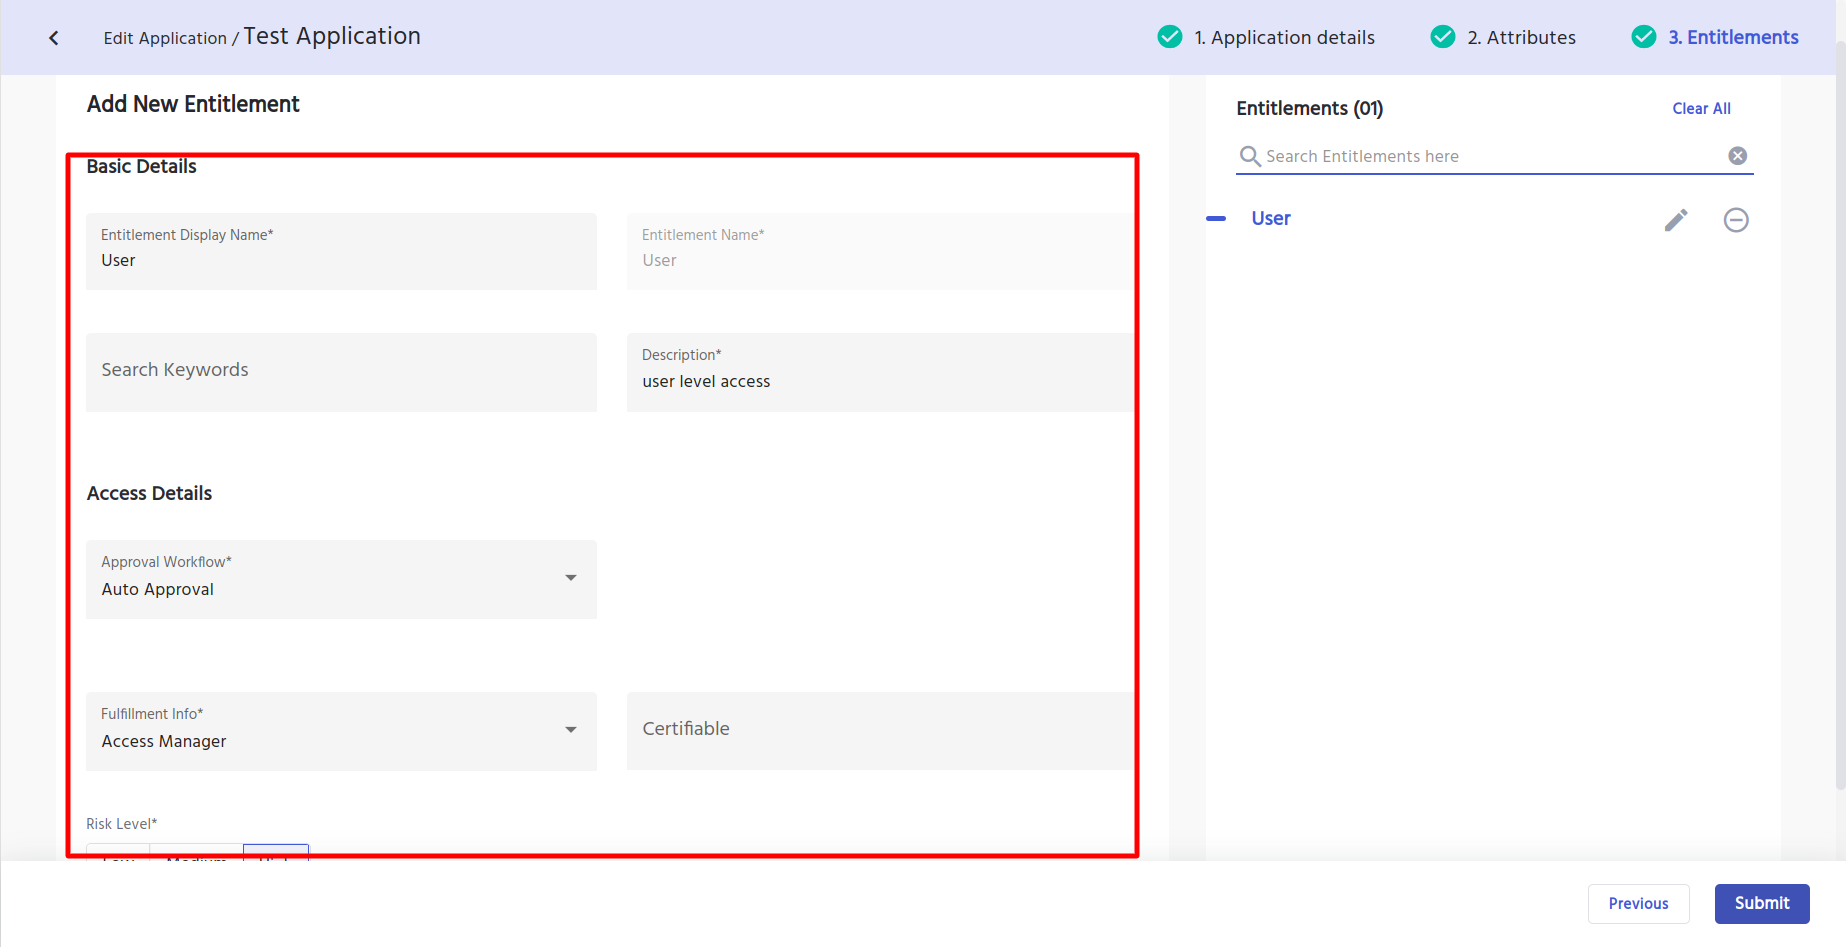Click into the Search Keywords field

point(340,371)
